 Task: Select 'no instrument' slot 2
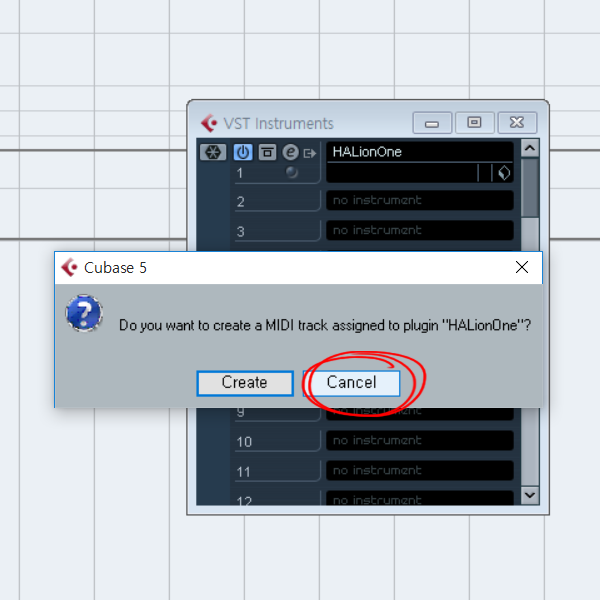(420, 200)
